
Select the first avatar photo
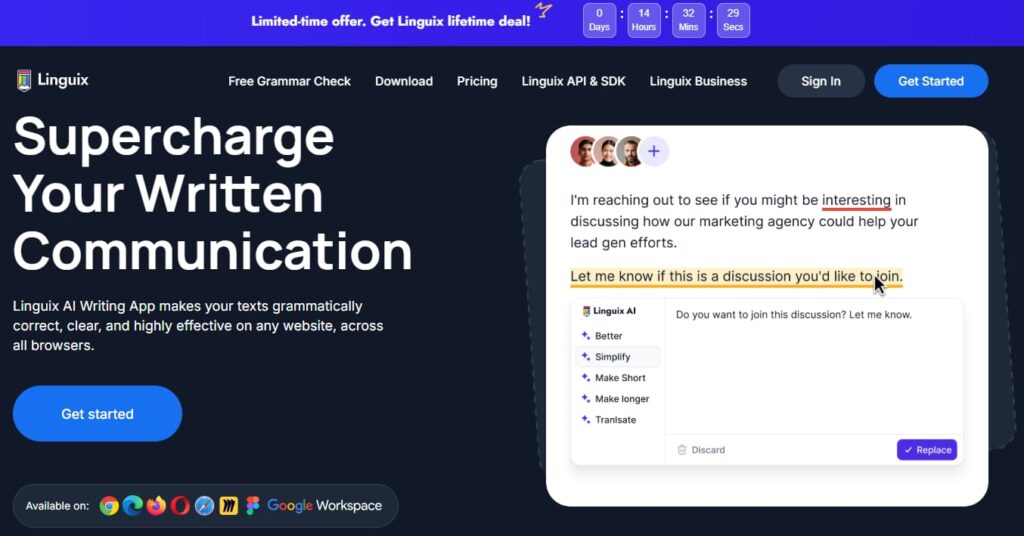[583, 151]
